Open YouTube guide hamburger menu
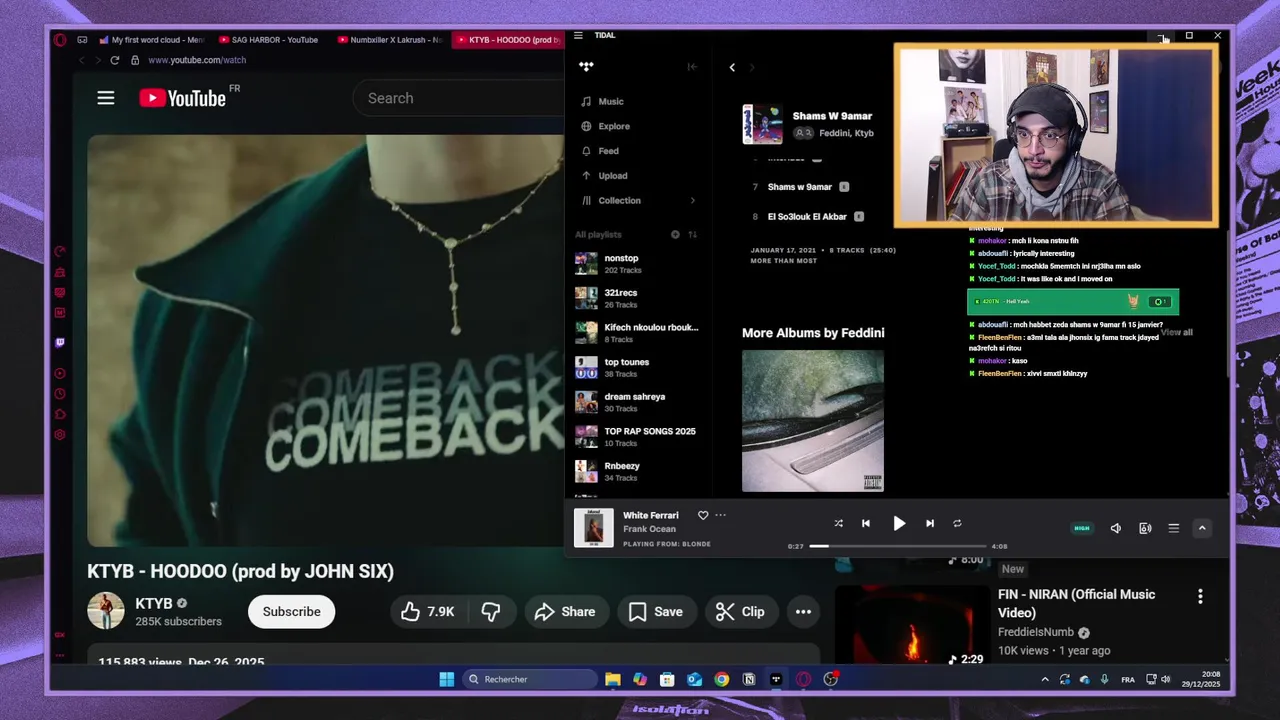The height and width of the screenshot is (720, 1280). coord(106,98)
